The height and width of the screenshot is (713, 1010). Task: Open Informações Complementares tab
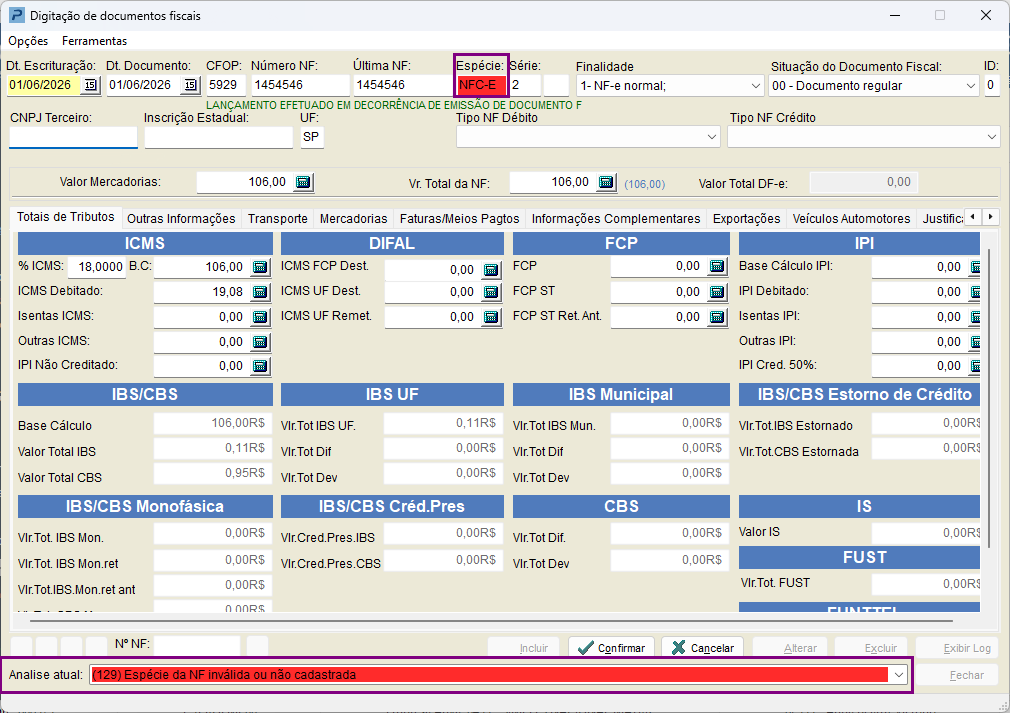point(616,219)
